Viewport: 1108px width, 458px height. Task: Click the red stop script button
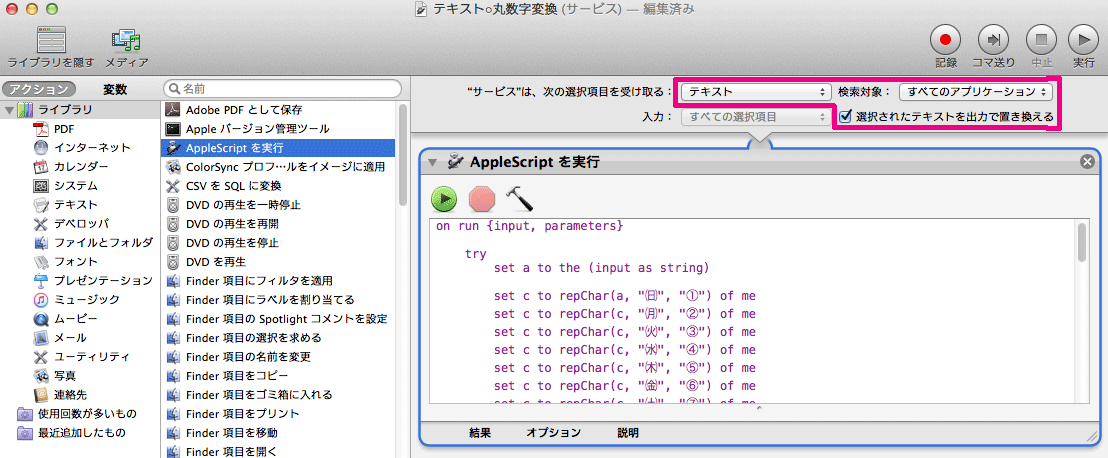pos(482,199)
